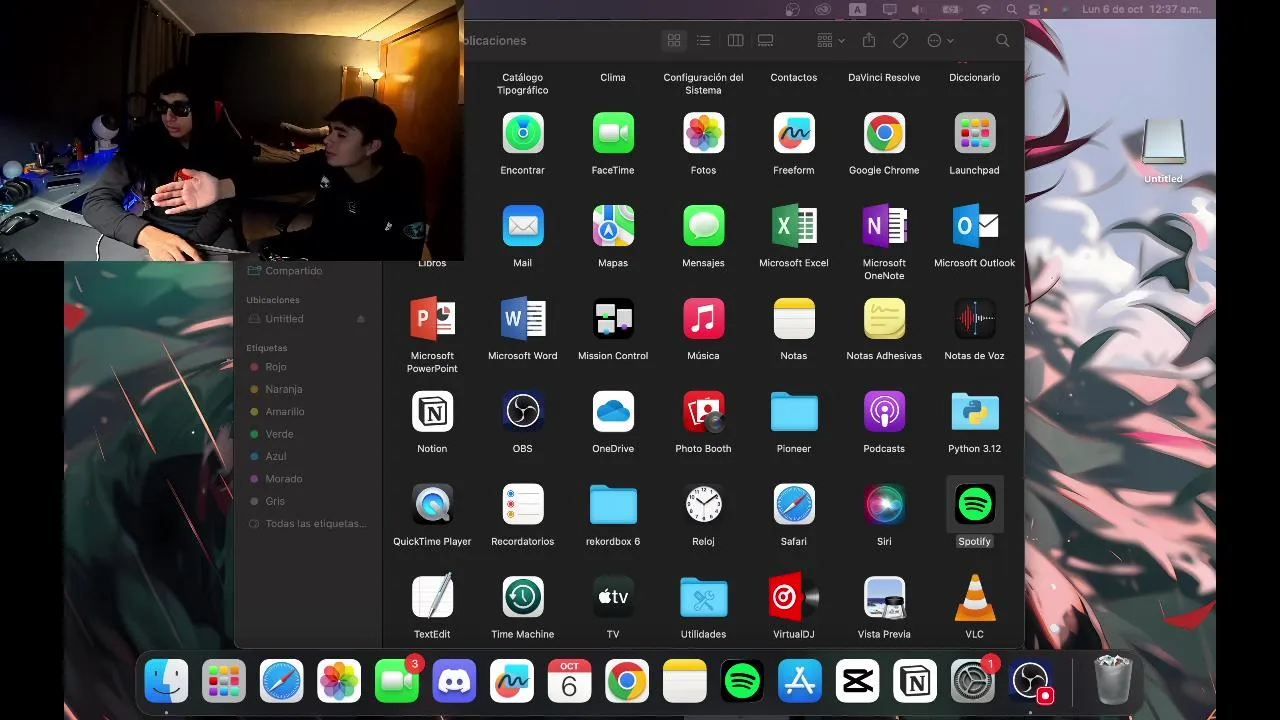Image resolution: width=1280 pixels, height=720 pixels.
Task: Open Discord from the Dock
Action: (454, 682)
